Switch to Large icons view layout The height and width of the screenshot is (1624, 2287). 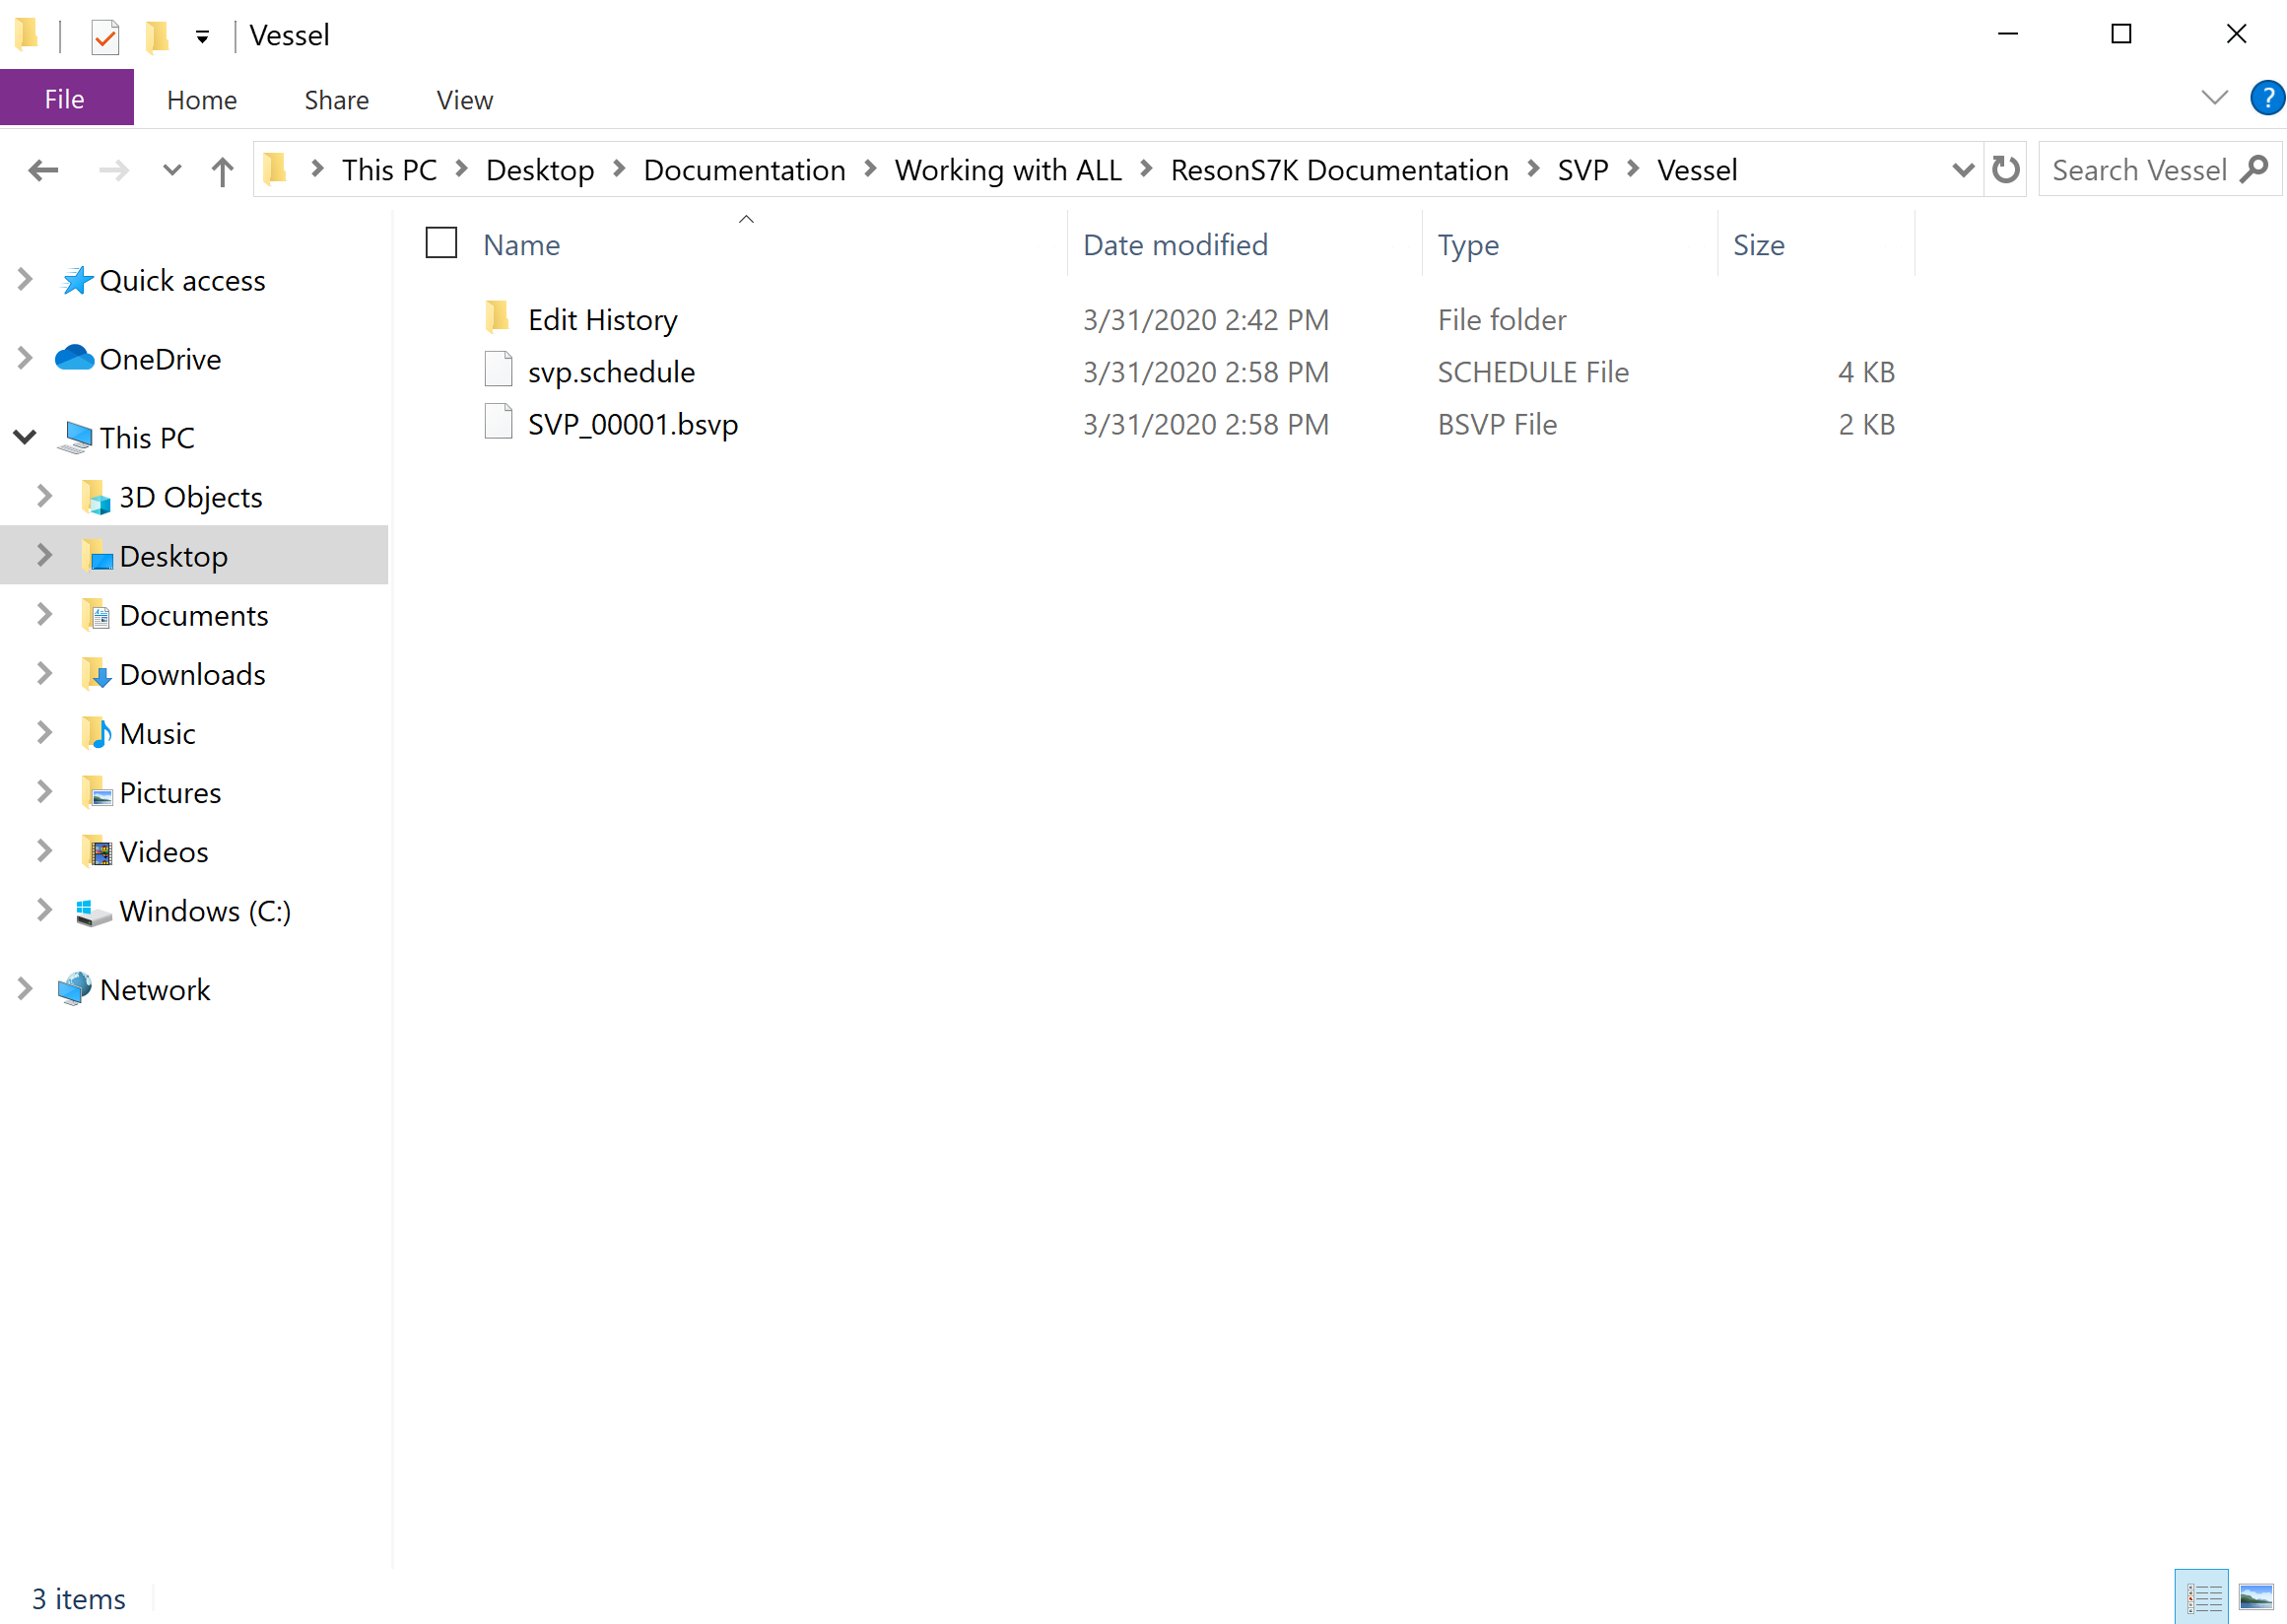(x=2256, y=1597)
